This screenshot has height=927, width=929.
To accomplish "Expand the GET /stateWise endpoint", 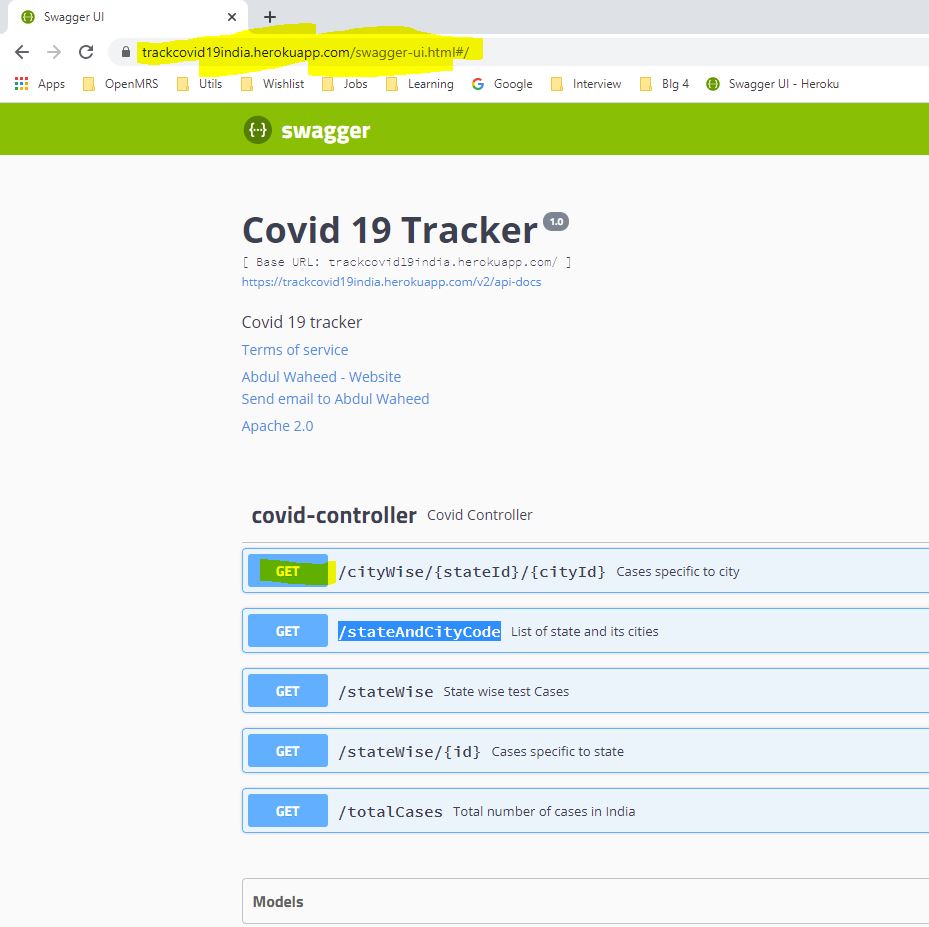I will (x=585, y=691).
